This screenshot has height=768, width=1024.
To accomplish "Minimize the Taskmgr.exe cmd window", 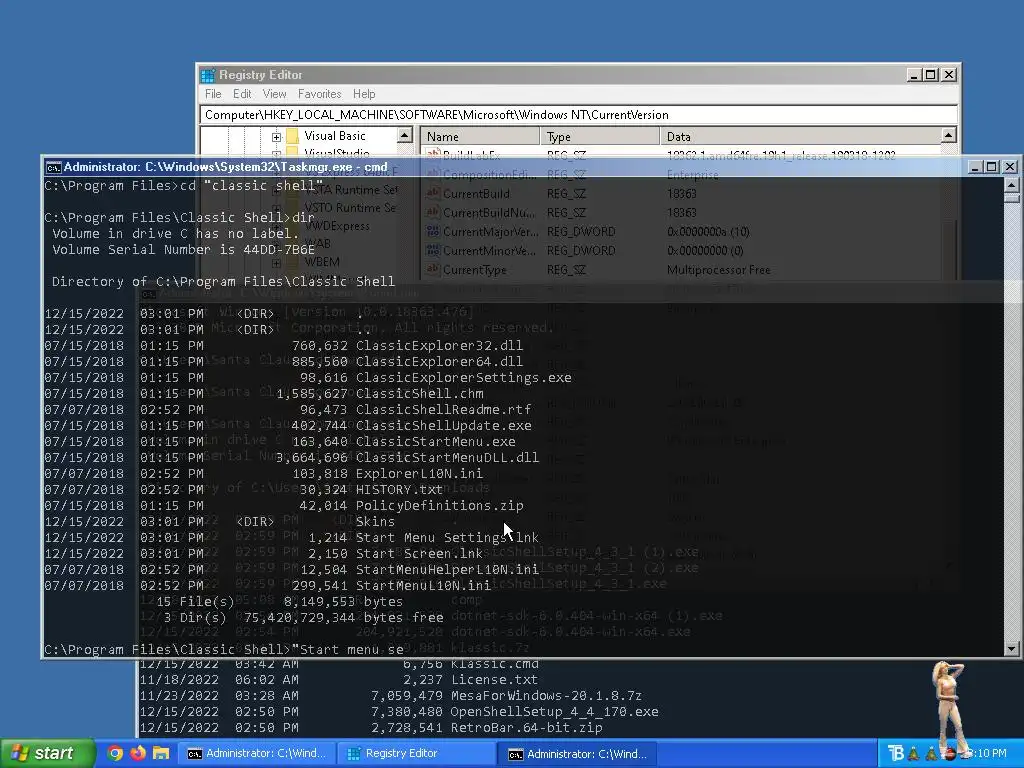I will (975, 167).
